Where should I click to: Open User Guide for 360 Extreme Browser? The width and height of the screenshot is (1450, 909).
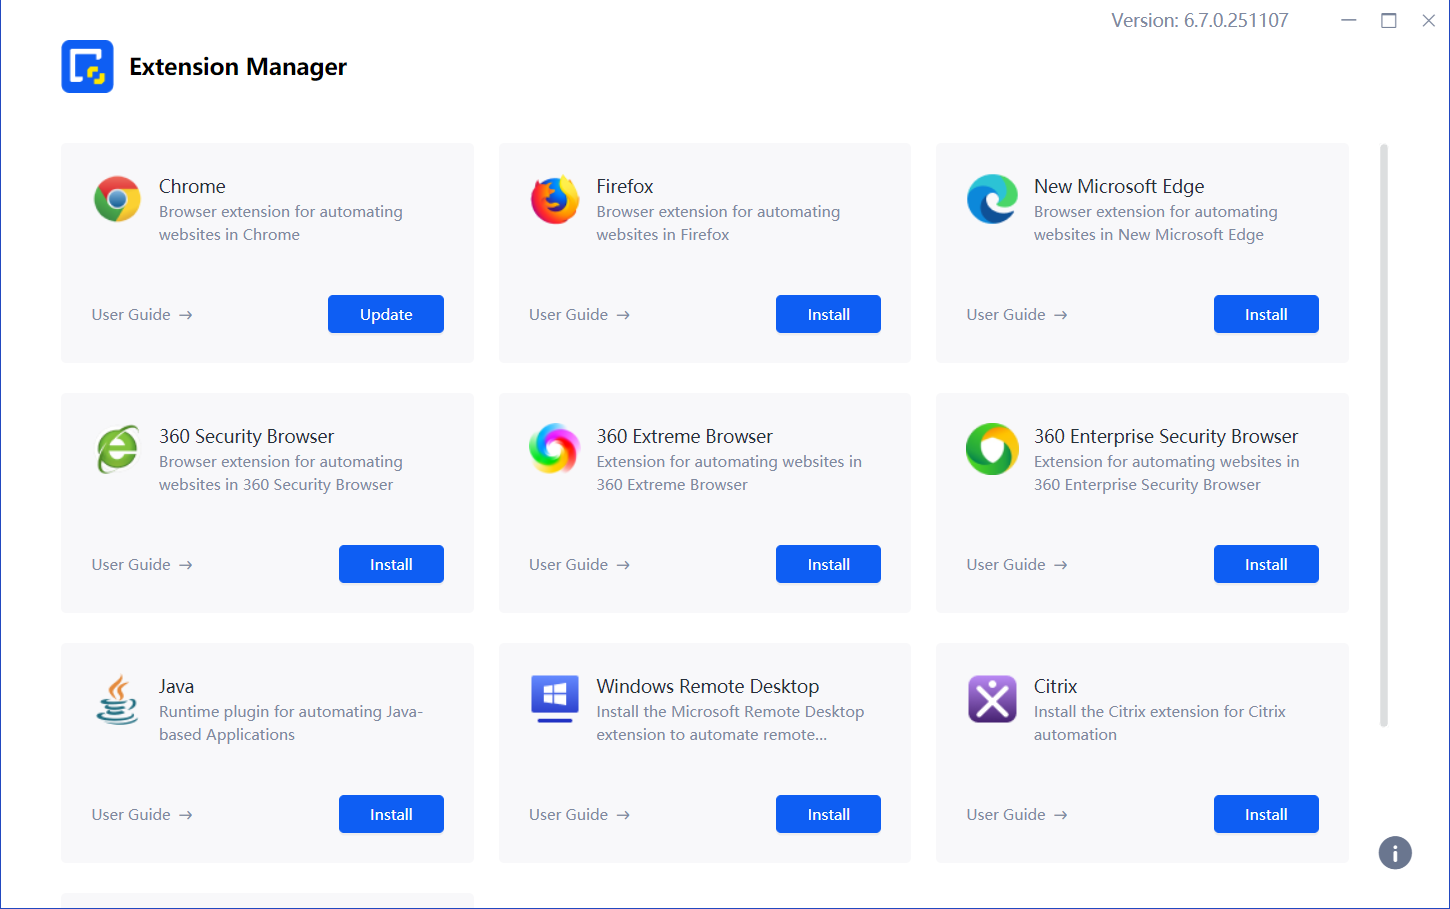(579, 565)
